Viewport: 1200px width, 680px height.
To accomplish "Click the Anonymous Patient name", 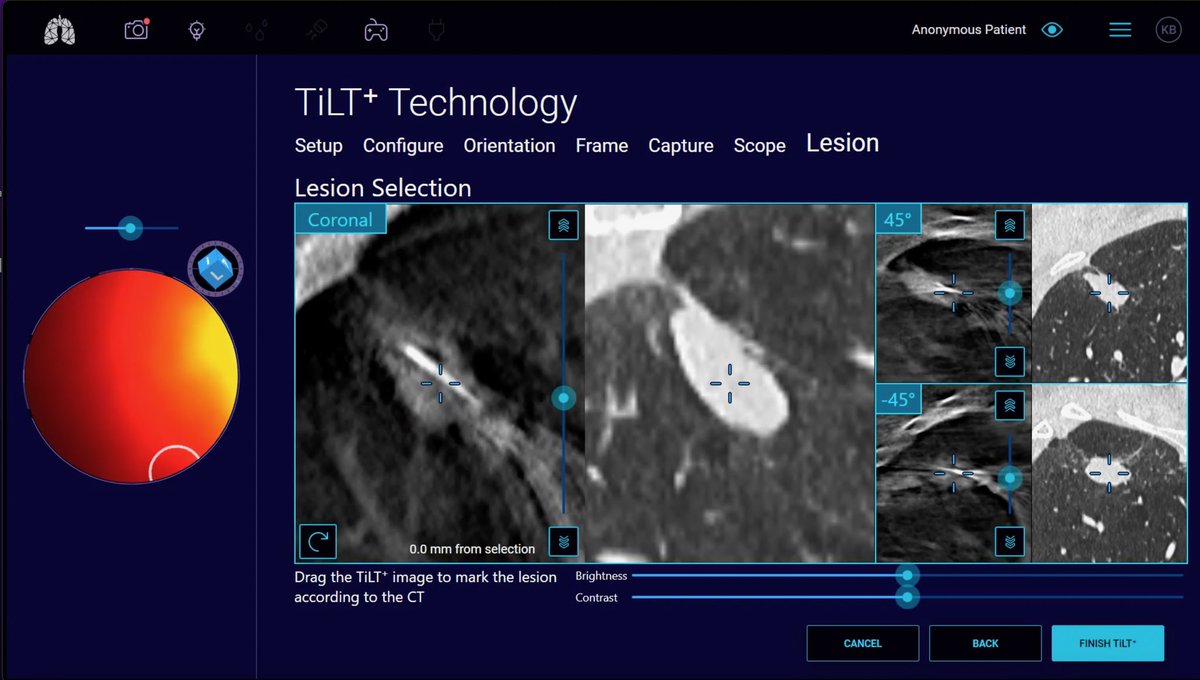I will click(969, 30).
